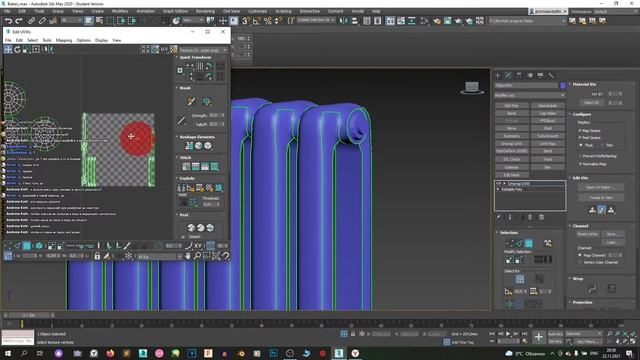Viewport: 640px width, 360px height.
Task: Choose Edge sub-object mode in Edit UVWs bottom bar
Action: [x=17, y=246]
